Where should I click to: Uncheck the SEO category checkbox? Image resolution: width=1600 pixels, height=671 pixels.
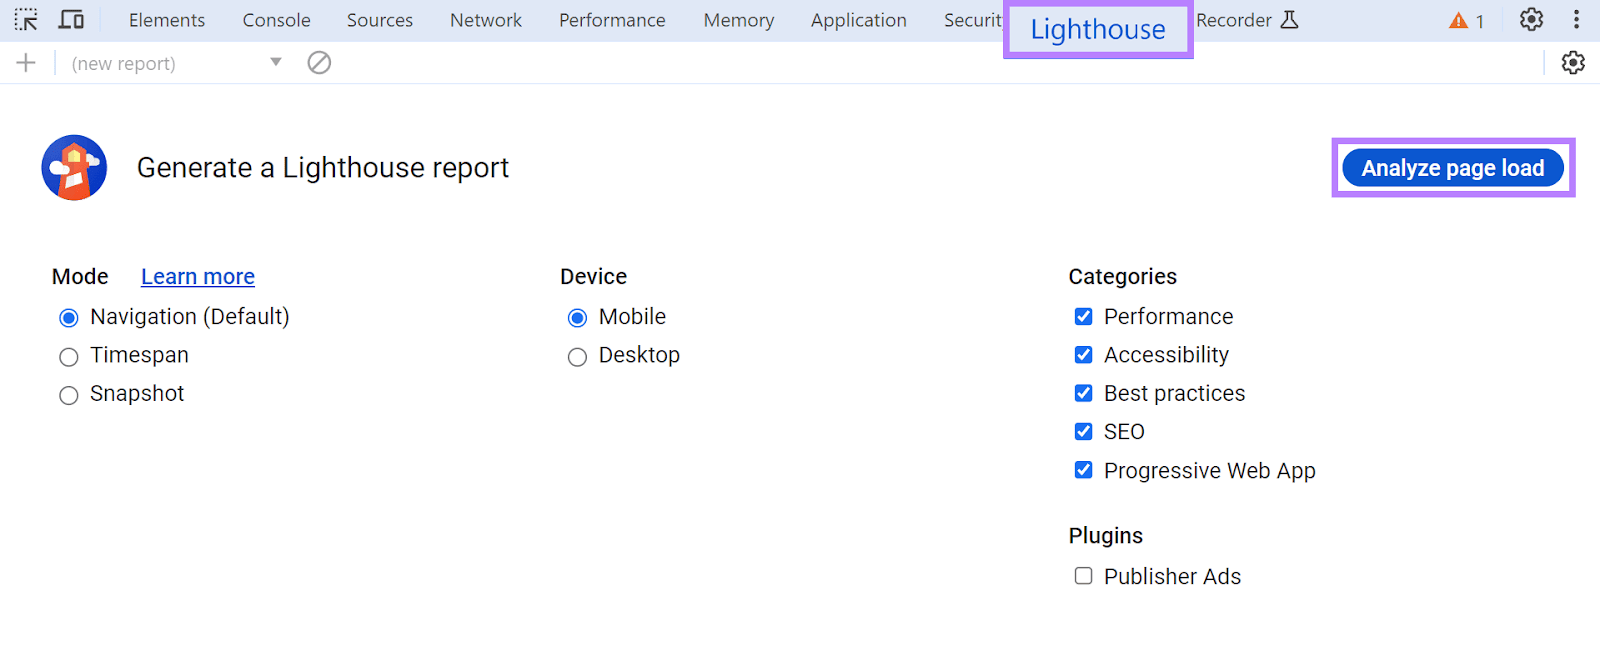click(x=1083, y=432)
